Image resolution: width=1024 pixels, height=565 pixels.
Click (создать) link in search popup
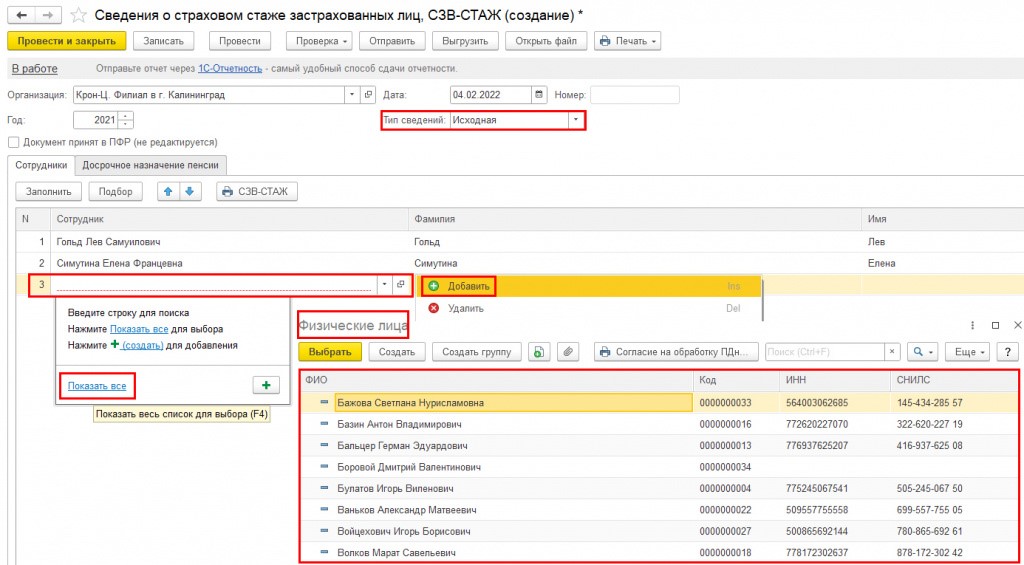(142, 345)
